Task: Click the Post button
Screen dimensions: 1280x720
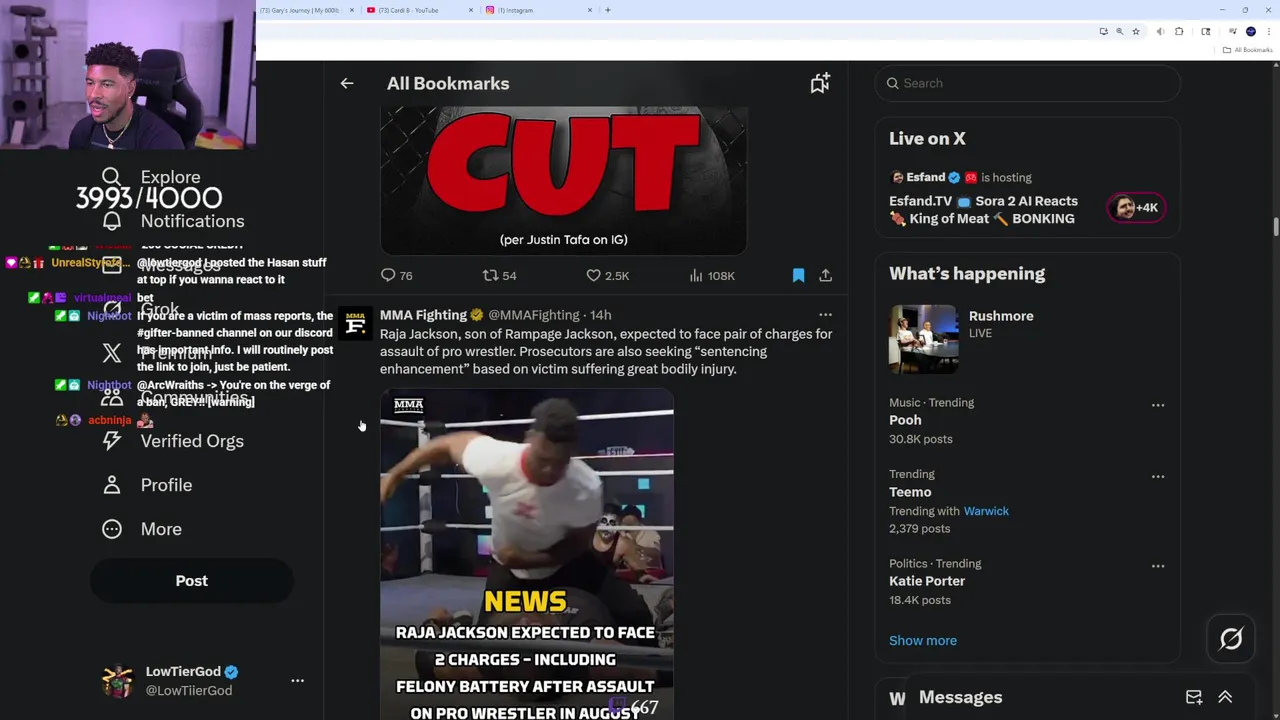Action: (x=191, y=581)
